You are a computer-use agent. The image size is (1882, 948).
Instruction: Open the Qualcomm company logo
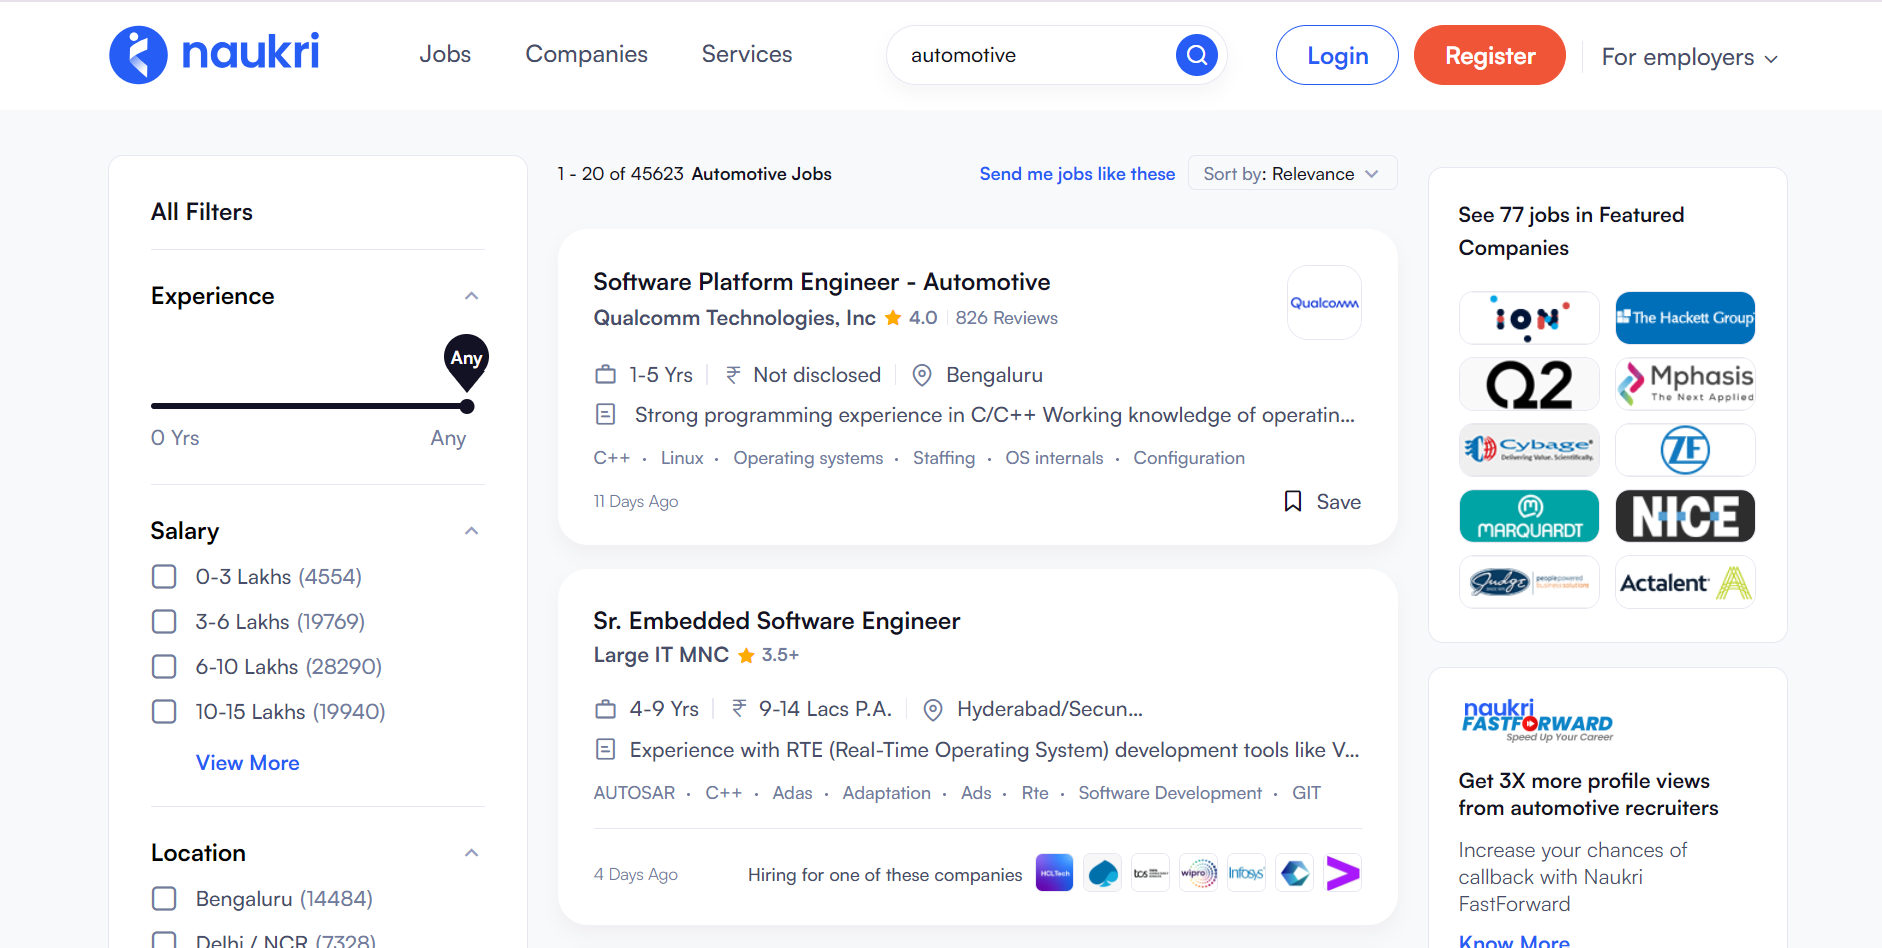pos(1323,303)
